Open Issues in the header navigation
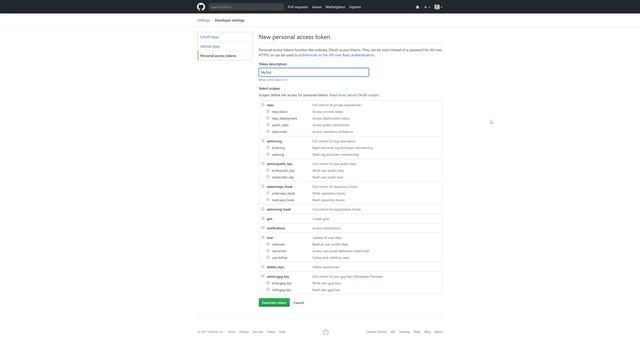640x360 pixels. tap(317, 7)
